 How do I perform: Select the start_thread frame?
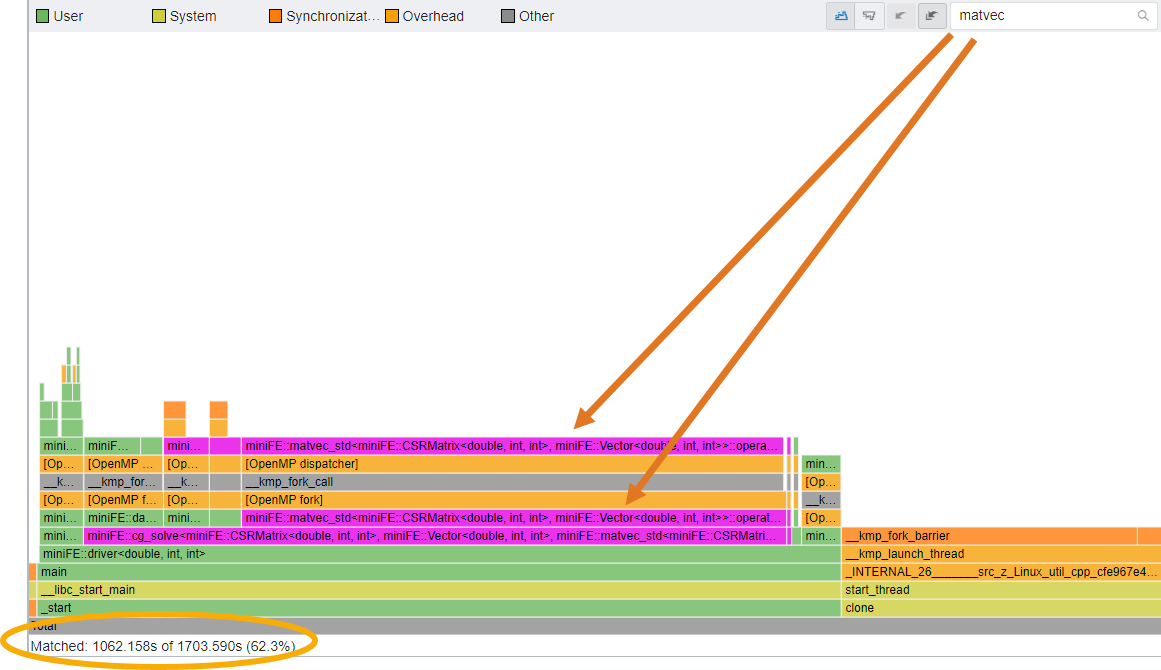point(1001,590)
